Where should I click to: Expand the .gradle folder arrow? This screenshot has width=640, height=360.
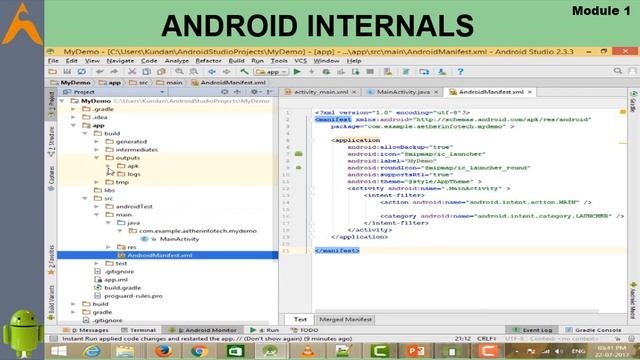coord(73,109)
